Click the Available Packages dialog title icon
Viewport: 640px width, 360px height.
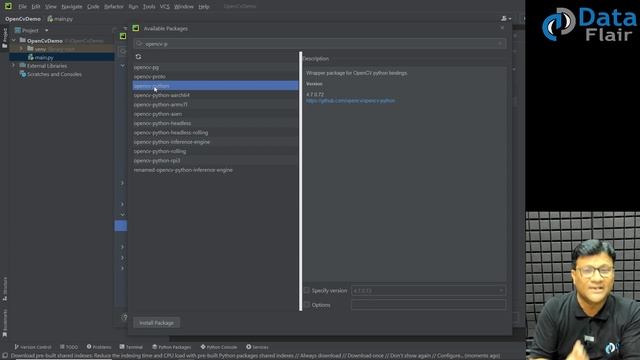(136, 28)
